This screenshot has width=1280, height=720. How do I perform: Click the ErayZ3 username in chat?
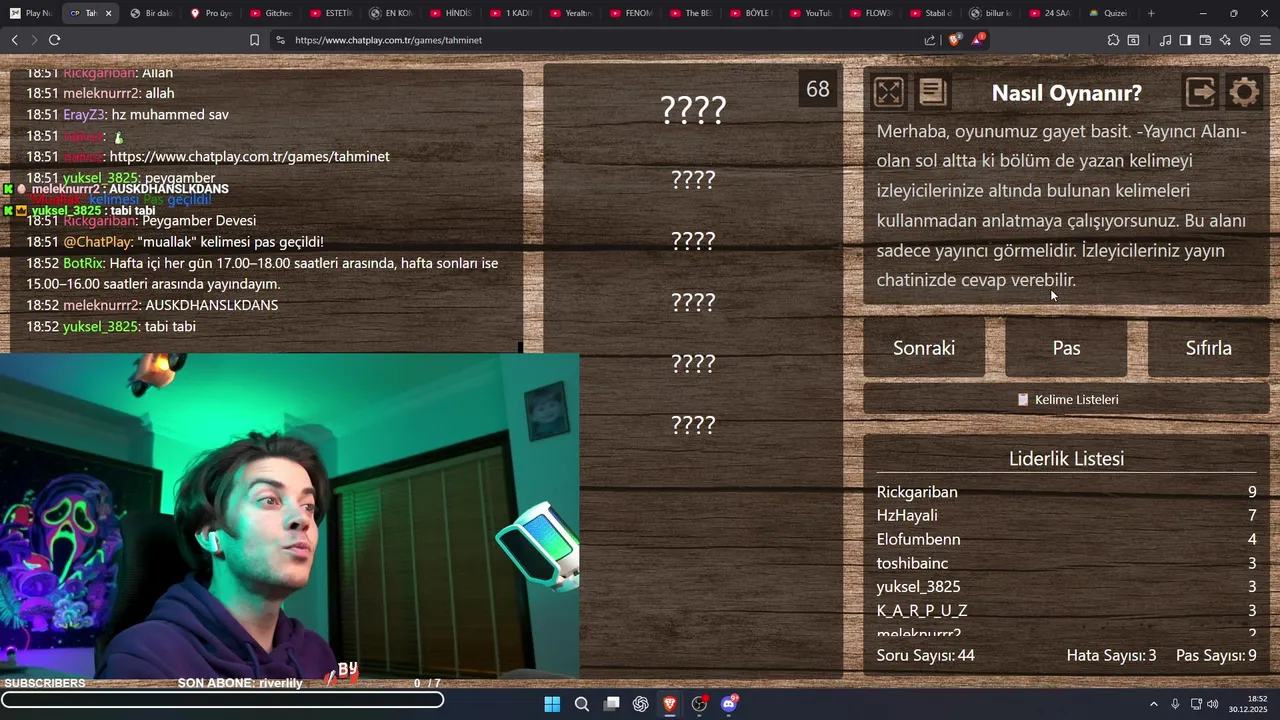click(x=83, y=115)
